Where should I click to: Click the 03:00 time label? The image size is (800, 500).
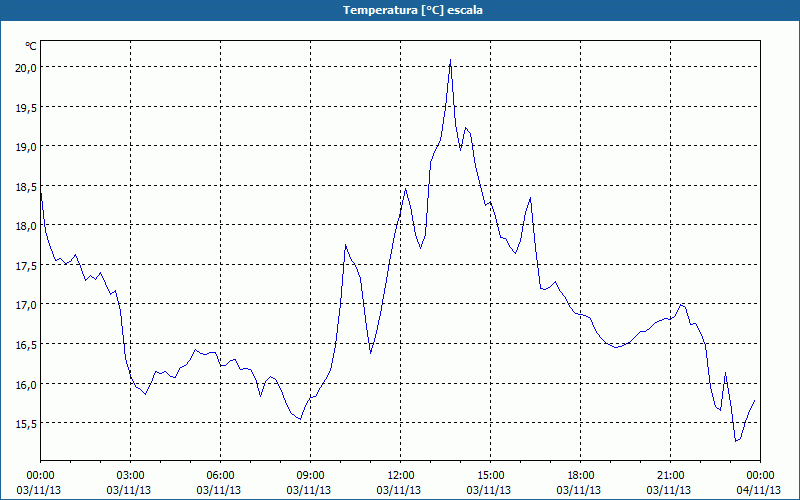coord(130,476)
